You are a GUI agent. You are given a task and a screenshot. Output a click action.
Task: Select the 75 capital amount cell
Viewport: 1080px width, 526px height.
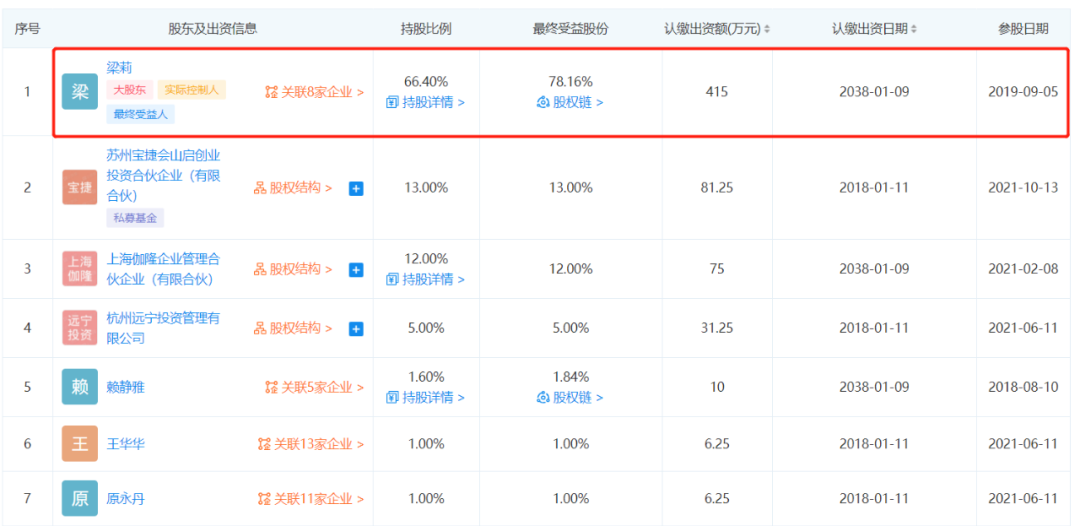pyautogui.click(x=717, y=269)
